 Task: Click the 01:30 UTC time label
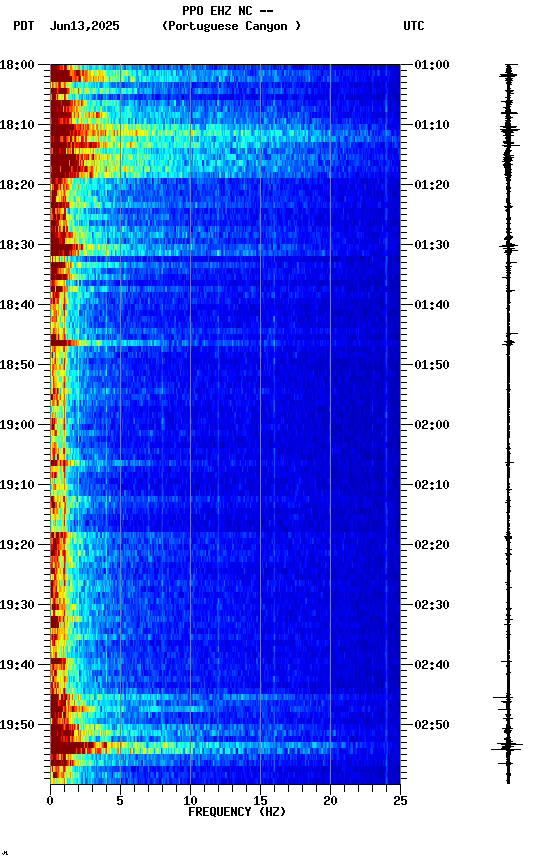[432, 245]
